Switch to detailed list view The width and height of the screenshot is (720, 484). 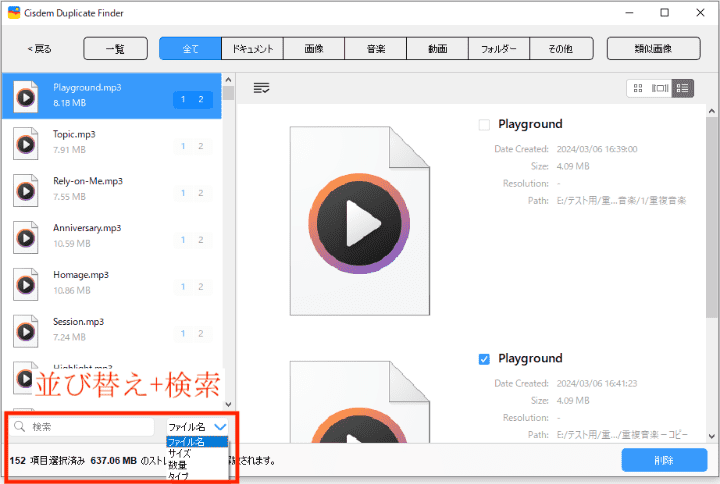coord(682,88)
